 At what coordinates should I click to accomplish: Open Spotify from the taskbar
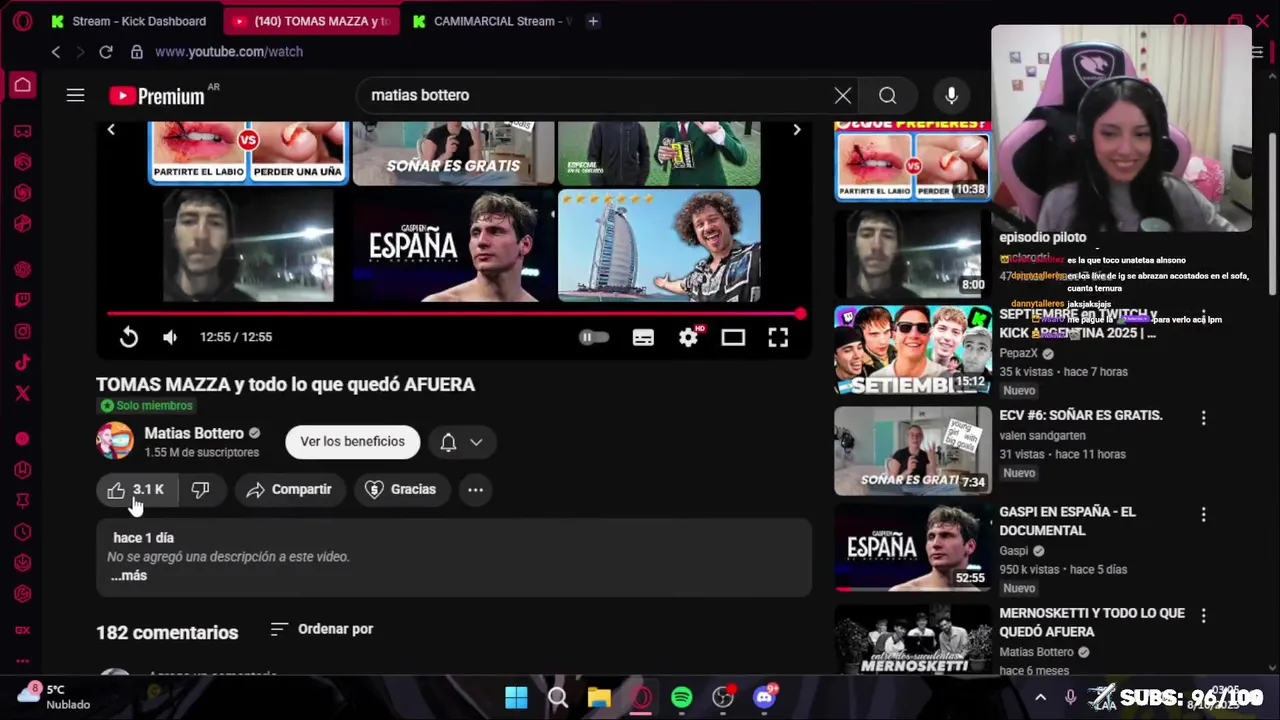(681, 697)
